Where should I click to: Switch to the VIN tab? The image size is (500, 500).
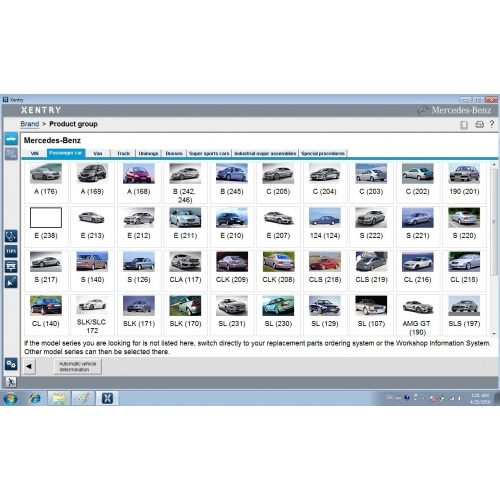(35, 153)
